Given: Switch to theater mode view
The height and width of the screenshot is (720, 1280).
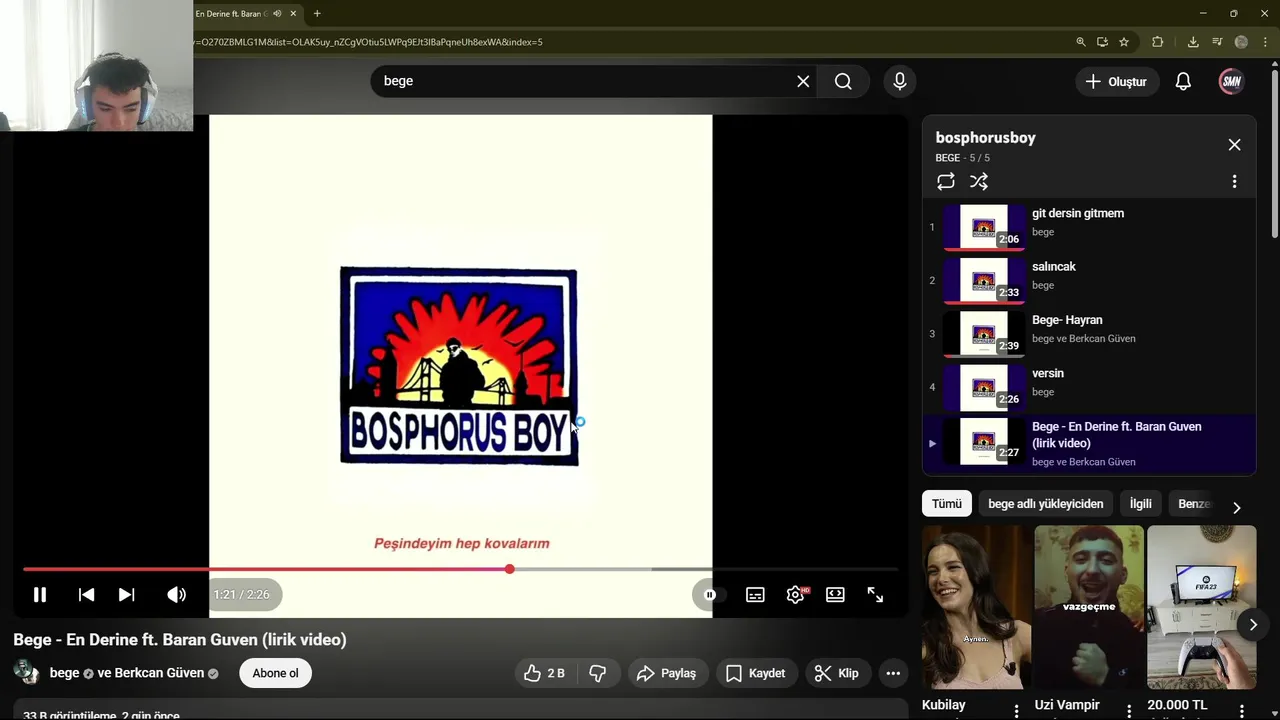Looking at the screenshot, I should click(x=835, y=595).
